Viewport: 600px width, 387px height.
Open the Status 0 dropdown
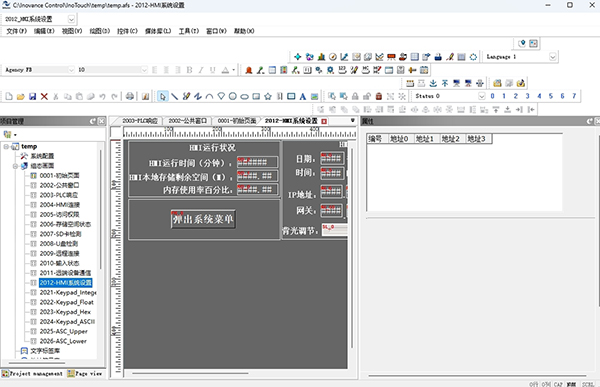pos(482,96)
